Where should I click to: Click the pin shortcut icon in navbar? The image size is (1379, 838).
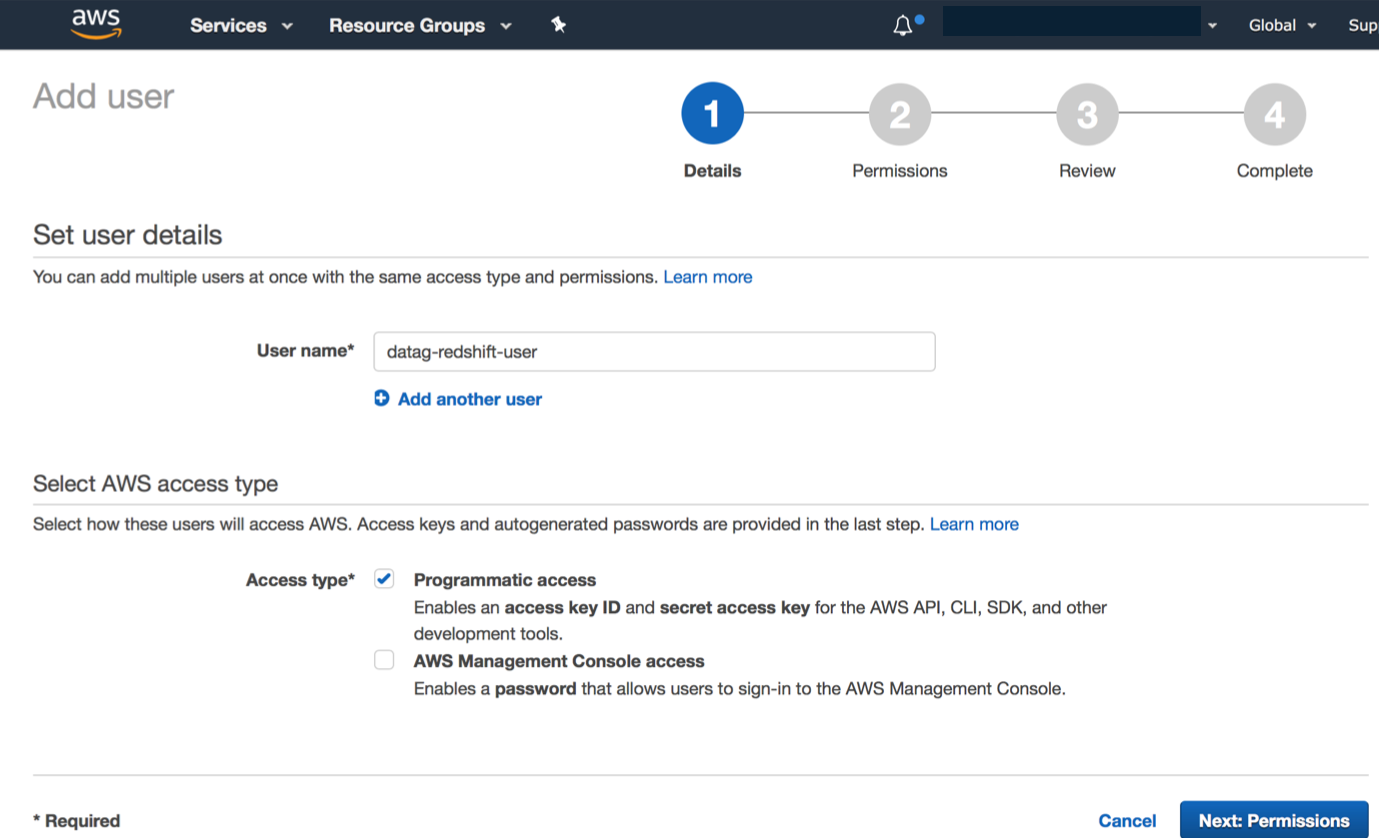click(x=559, y=25)
